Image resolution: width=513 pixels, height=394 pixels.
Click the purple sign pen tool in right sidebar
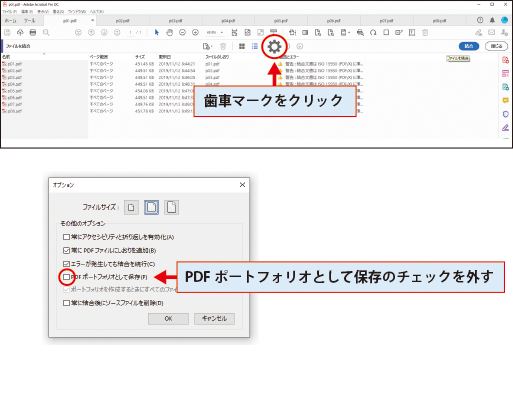(x=505, y=128)
